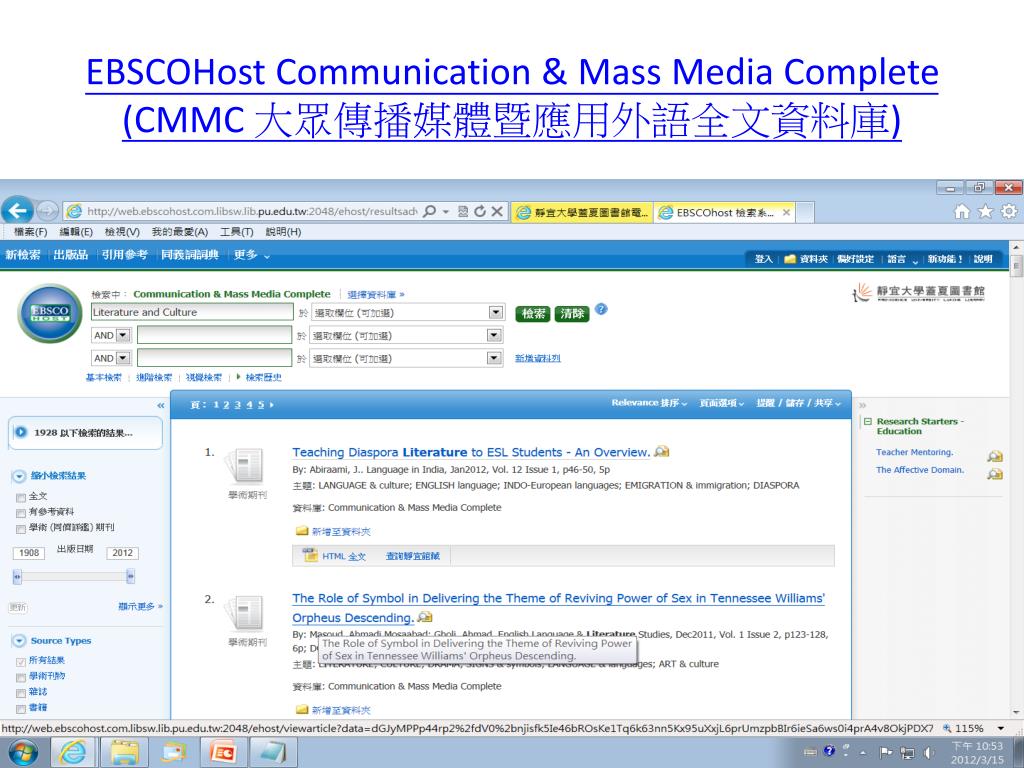This screenshot has height=768, width=1024.
Task: Click the blue help question mark icon
Action: point(601,310)
